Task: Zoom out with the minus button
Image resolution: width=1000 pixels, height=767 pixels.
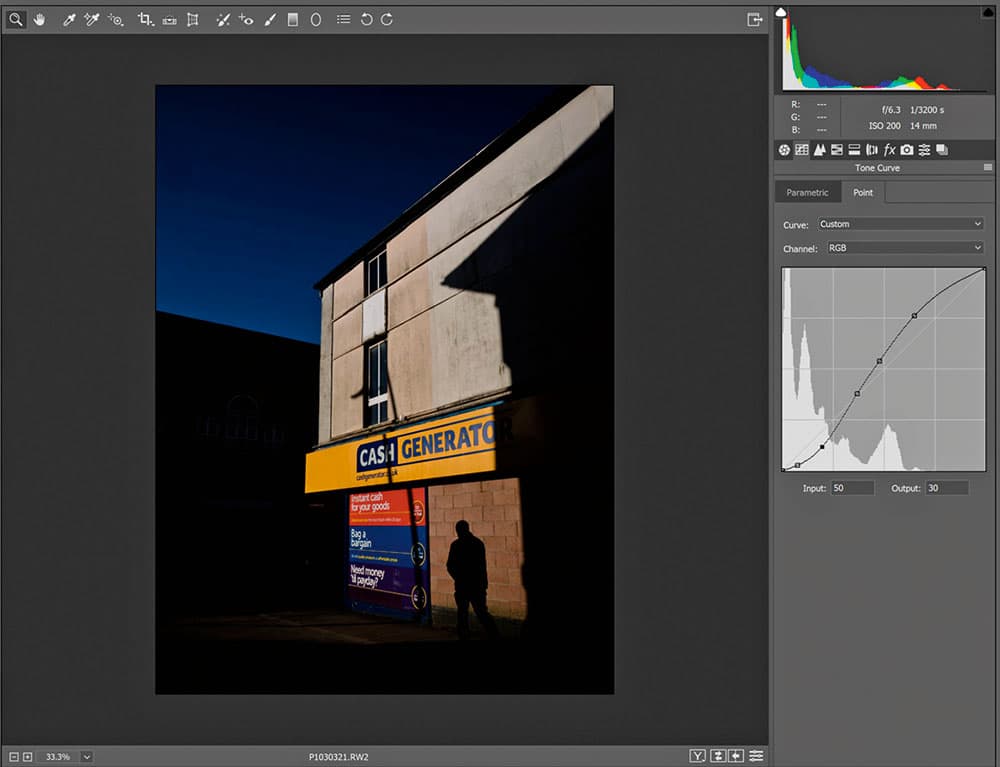Action: 14,757
